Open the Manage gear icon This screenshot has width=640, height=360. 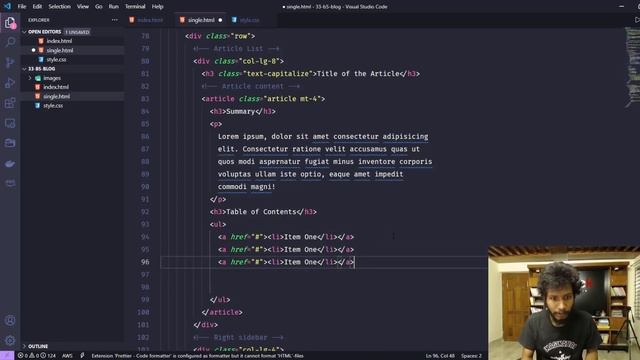coord(10,340)
